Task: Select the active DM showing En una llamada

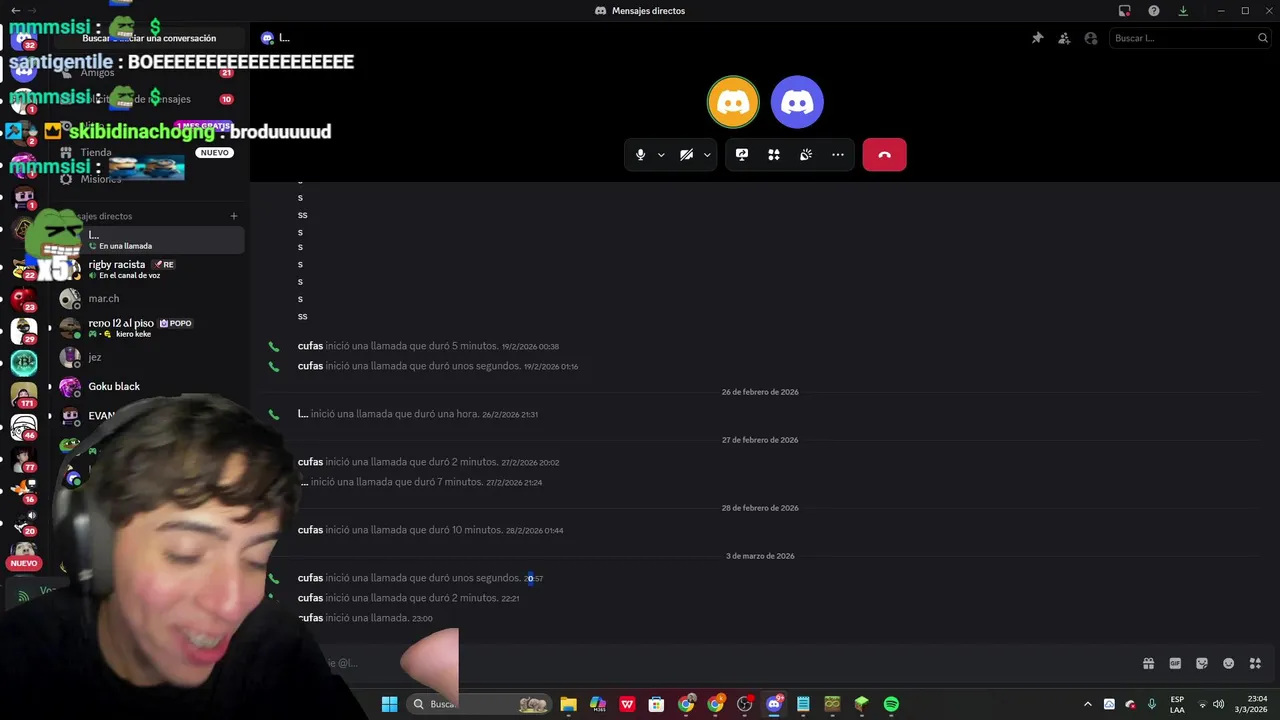Action: point(150,240)
